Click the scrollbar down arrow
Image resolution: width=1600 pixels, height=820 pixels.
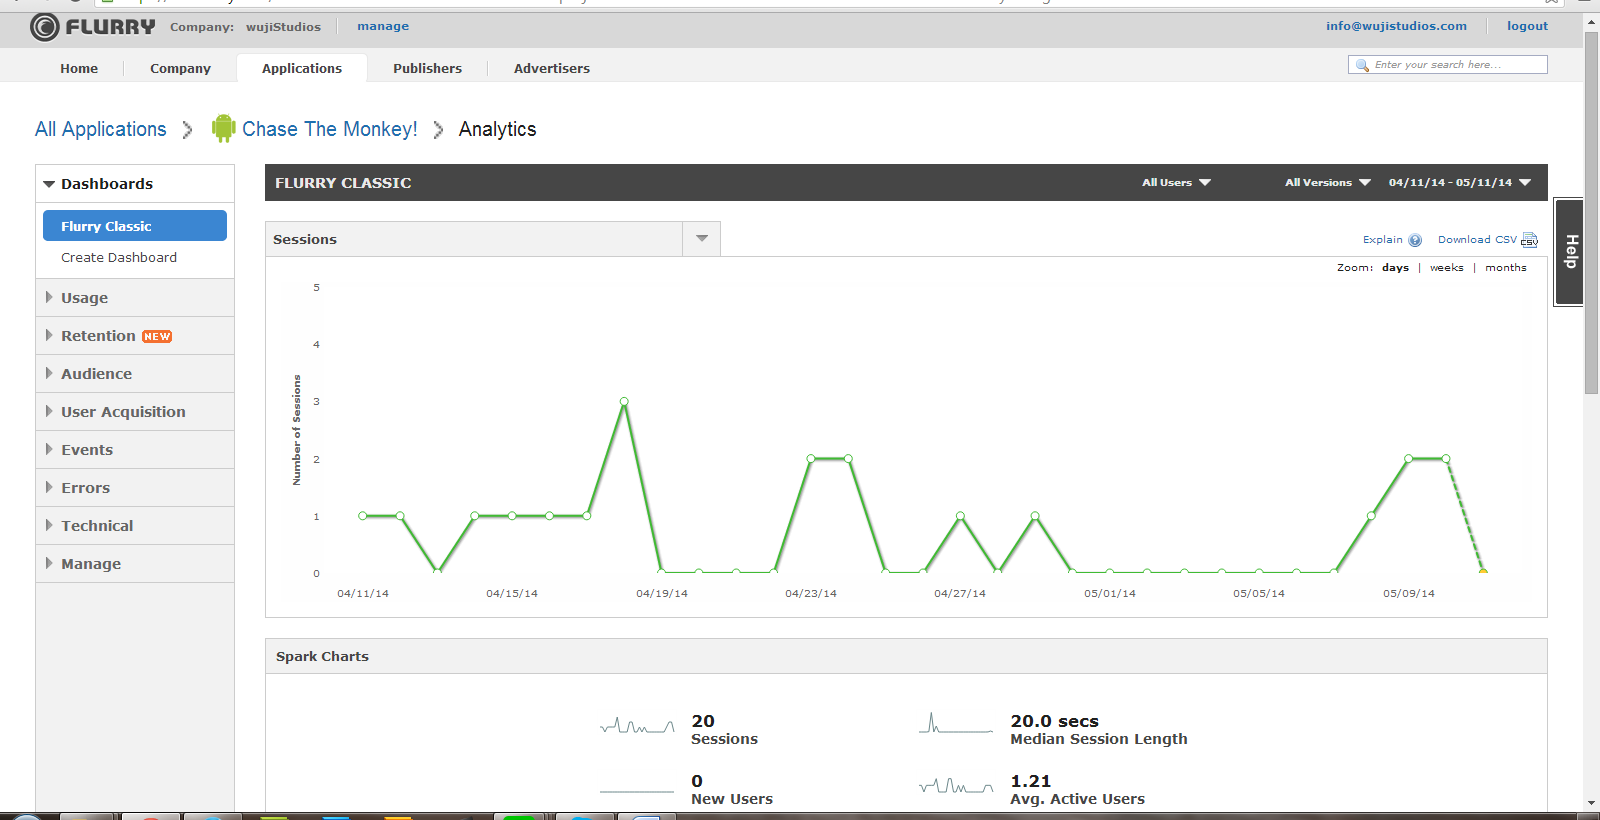1591,803
